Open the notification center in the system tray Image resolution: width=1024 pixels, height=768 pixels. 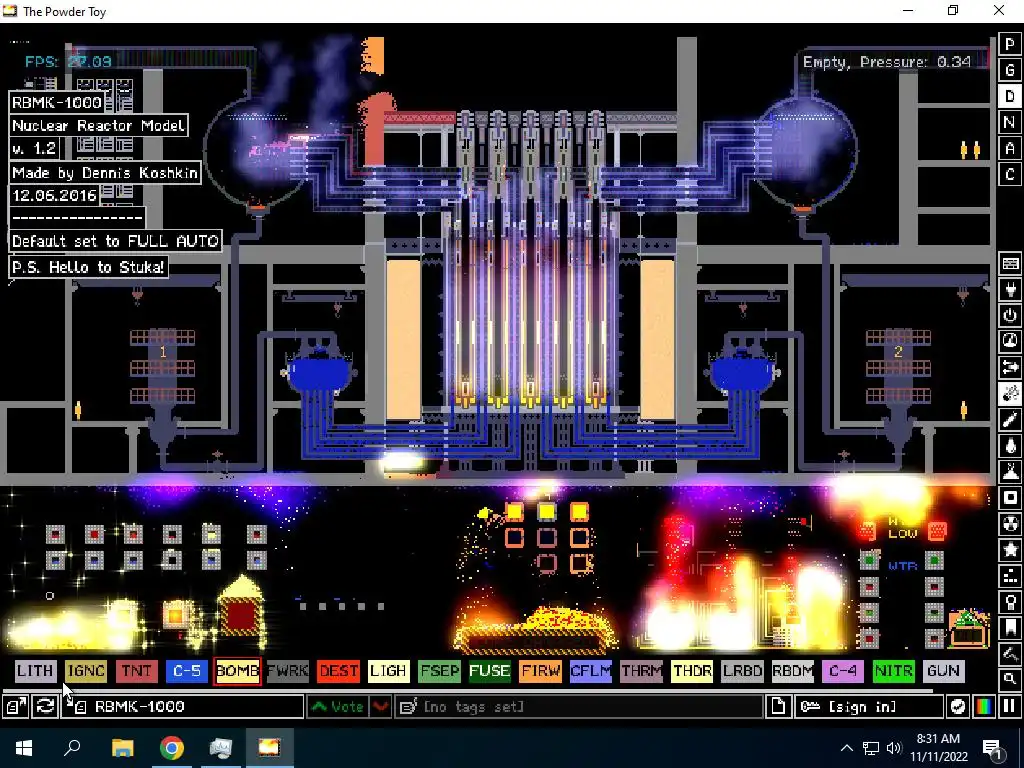click(x=993, y=748)
